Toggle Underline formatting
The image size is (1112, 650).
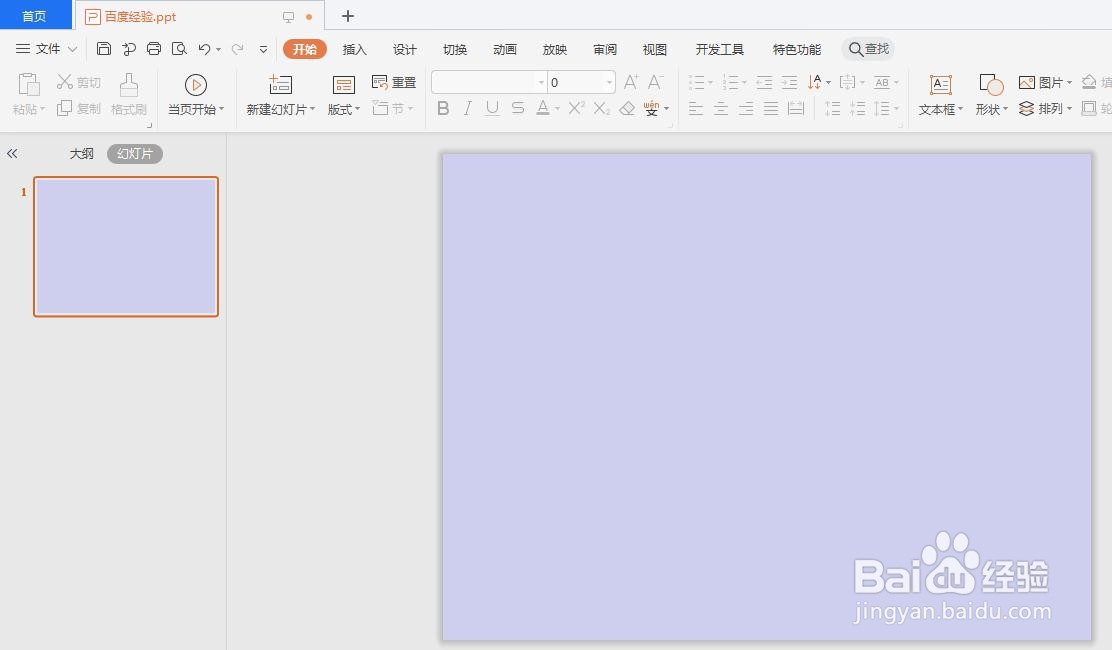pyautogui.click(x=492, y=108)
